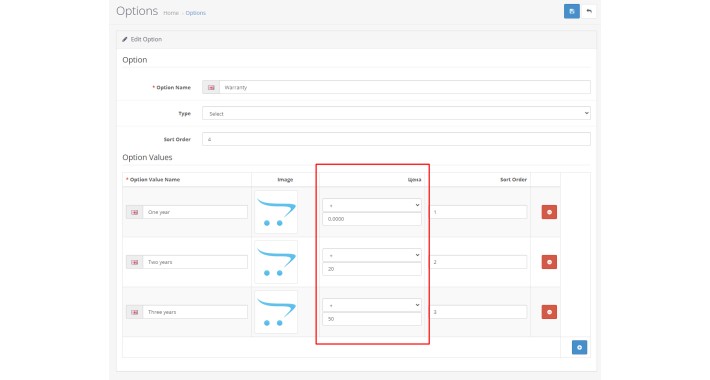This screenshot has width=710, height=380.
Task: Click the Option Values section heading
Action: pos(147,158)
